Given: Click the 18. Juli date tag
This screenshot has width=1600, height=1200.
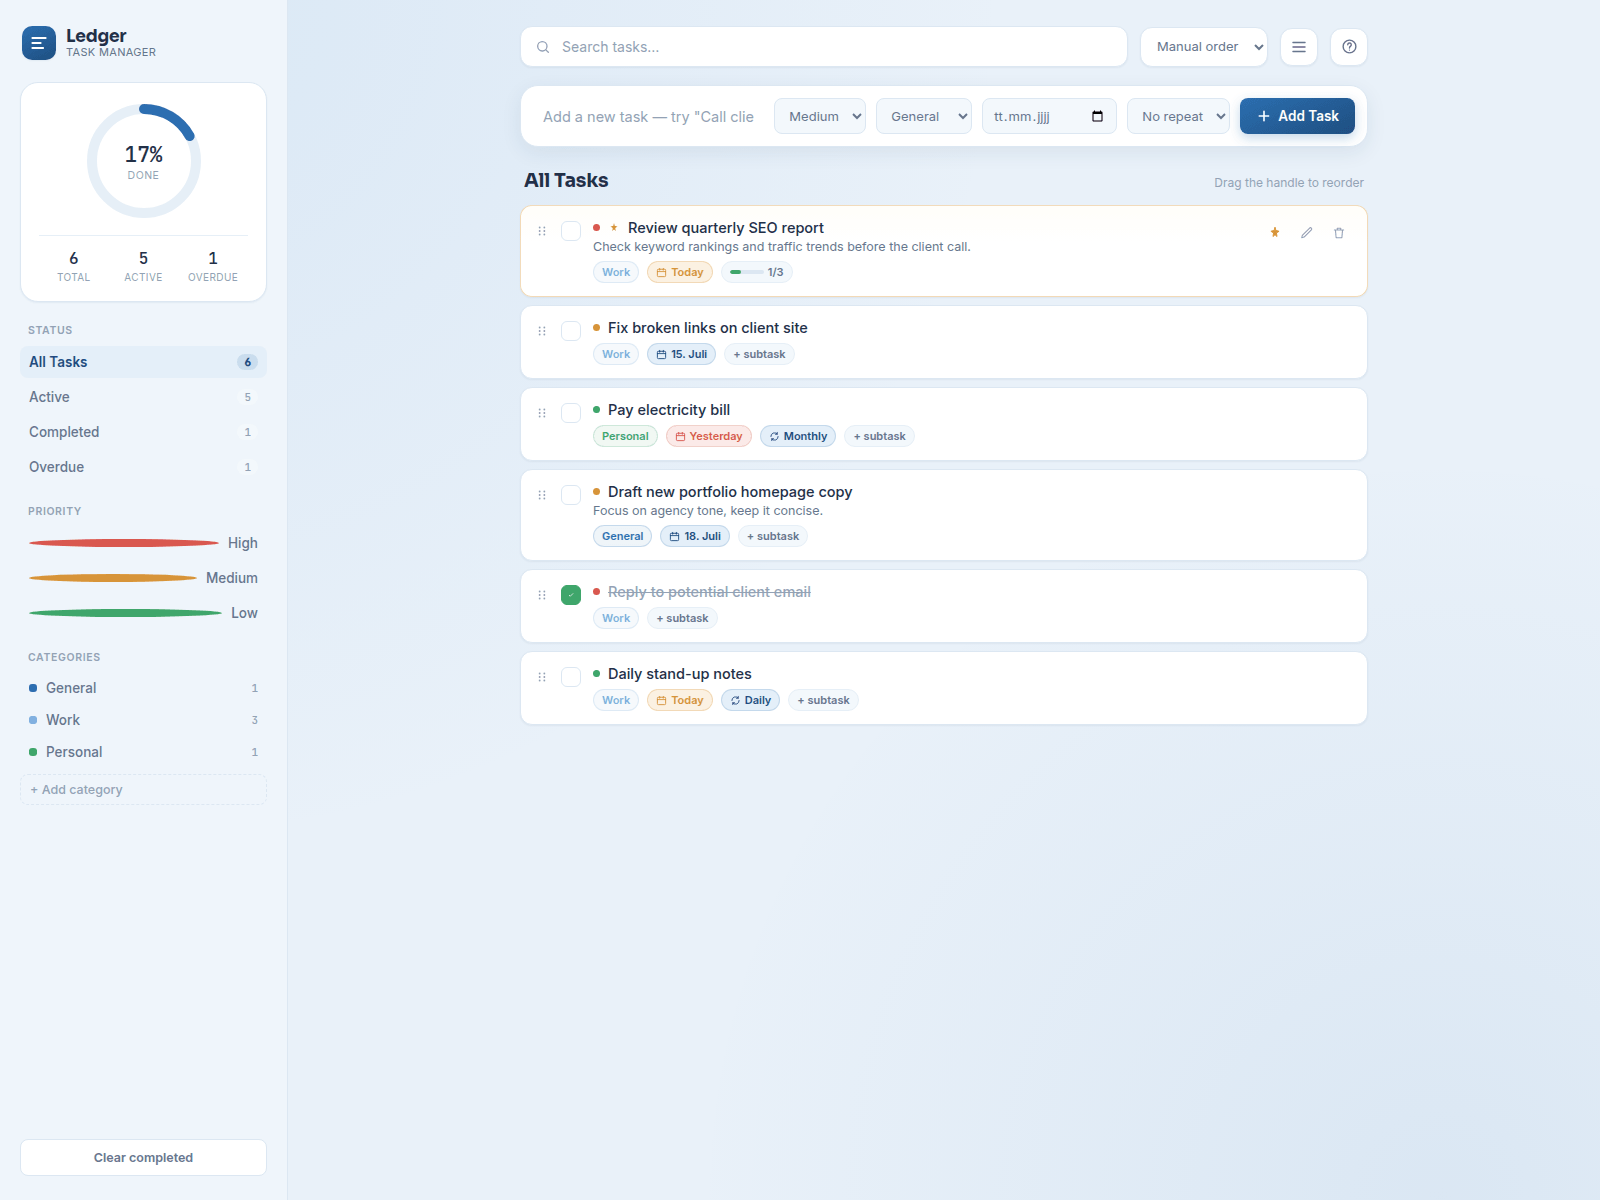Looking at the screenshot, I should [695, 536].
